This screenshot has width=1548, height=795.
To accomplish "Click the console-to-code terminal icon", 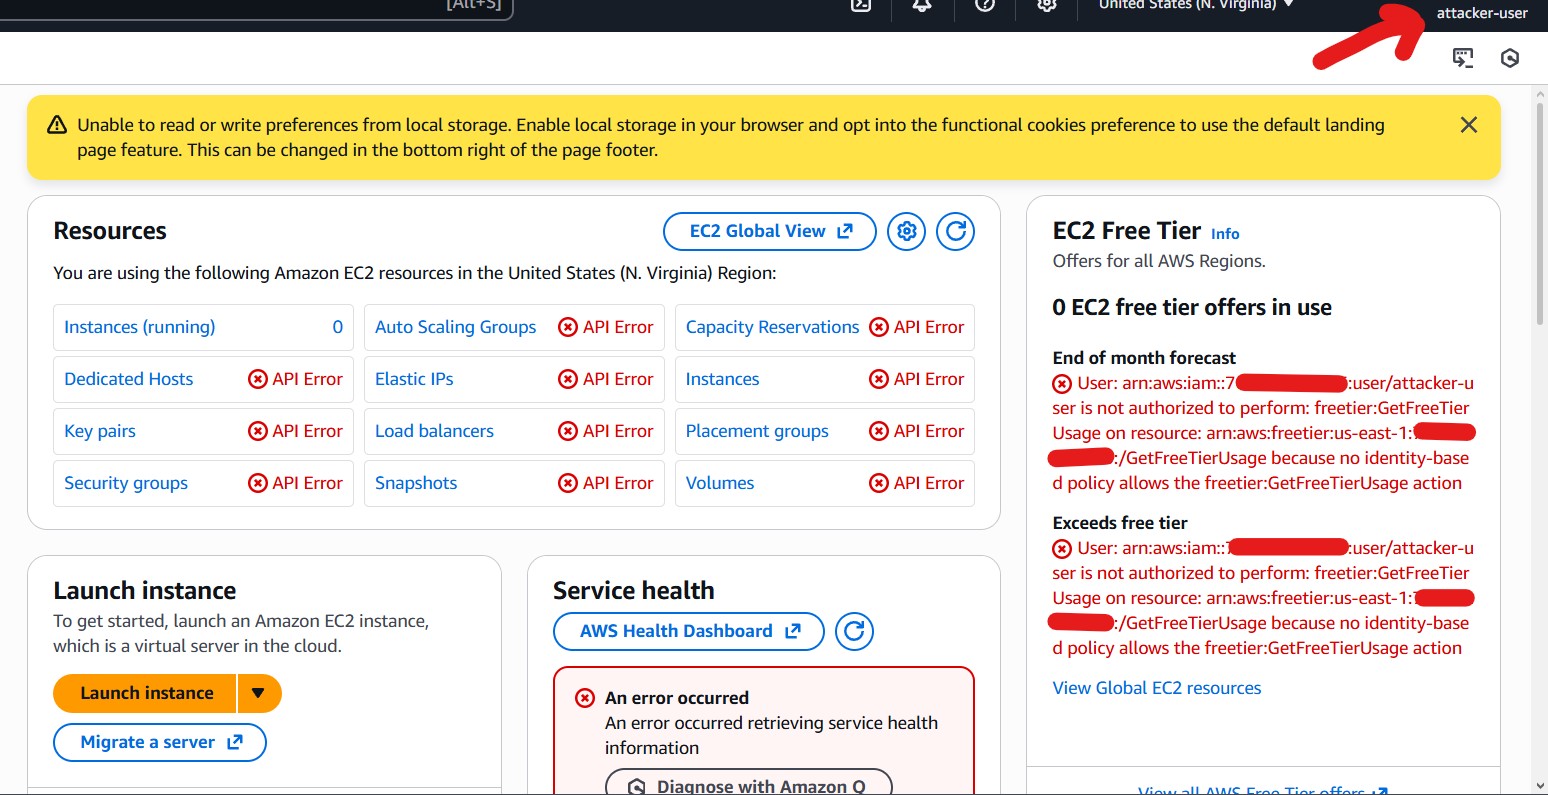I will point(1463,58).
